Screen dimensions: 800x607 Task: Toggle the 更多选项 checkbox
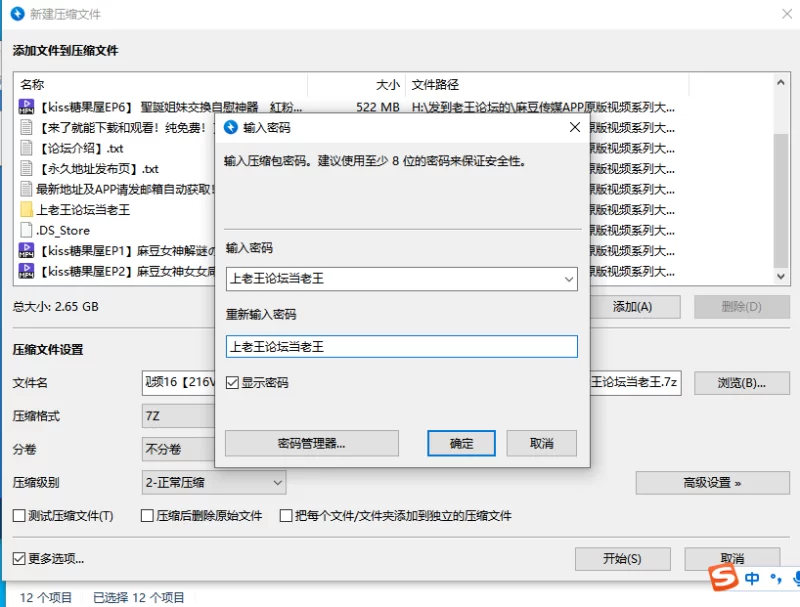pyautogui.click(x=19, y=559)
